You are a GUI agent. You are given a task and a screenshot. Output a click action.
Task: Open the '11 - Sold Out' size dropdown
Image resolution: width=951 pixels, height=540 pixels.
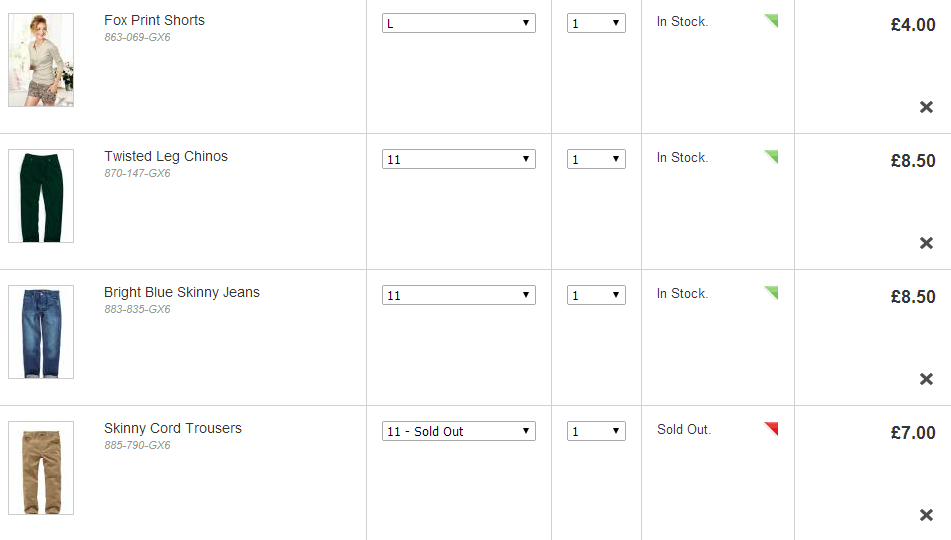tap(459, 431)
